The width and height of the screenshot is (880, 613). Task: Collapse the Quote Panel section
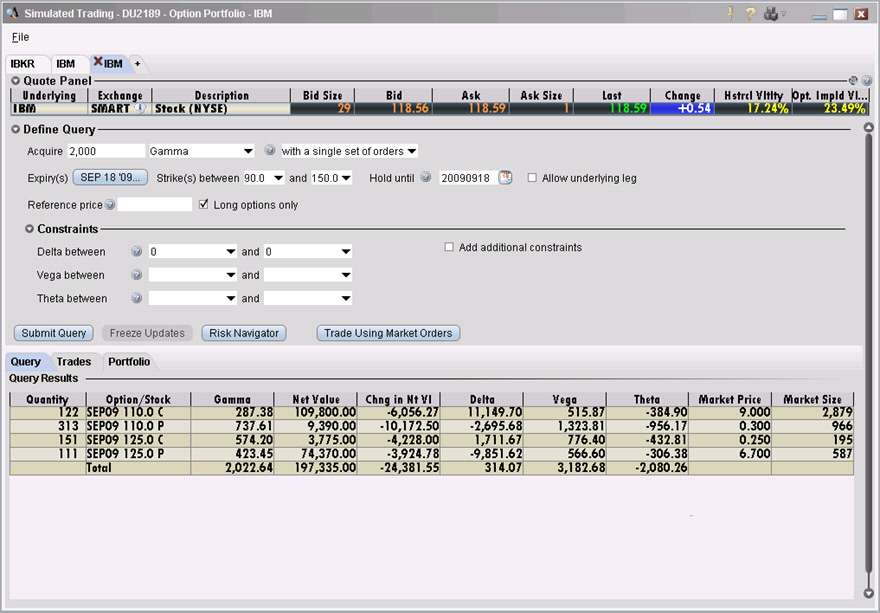16,81
